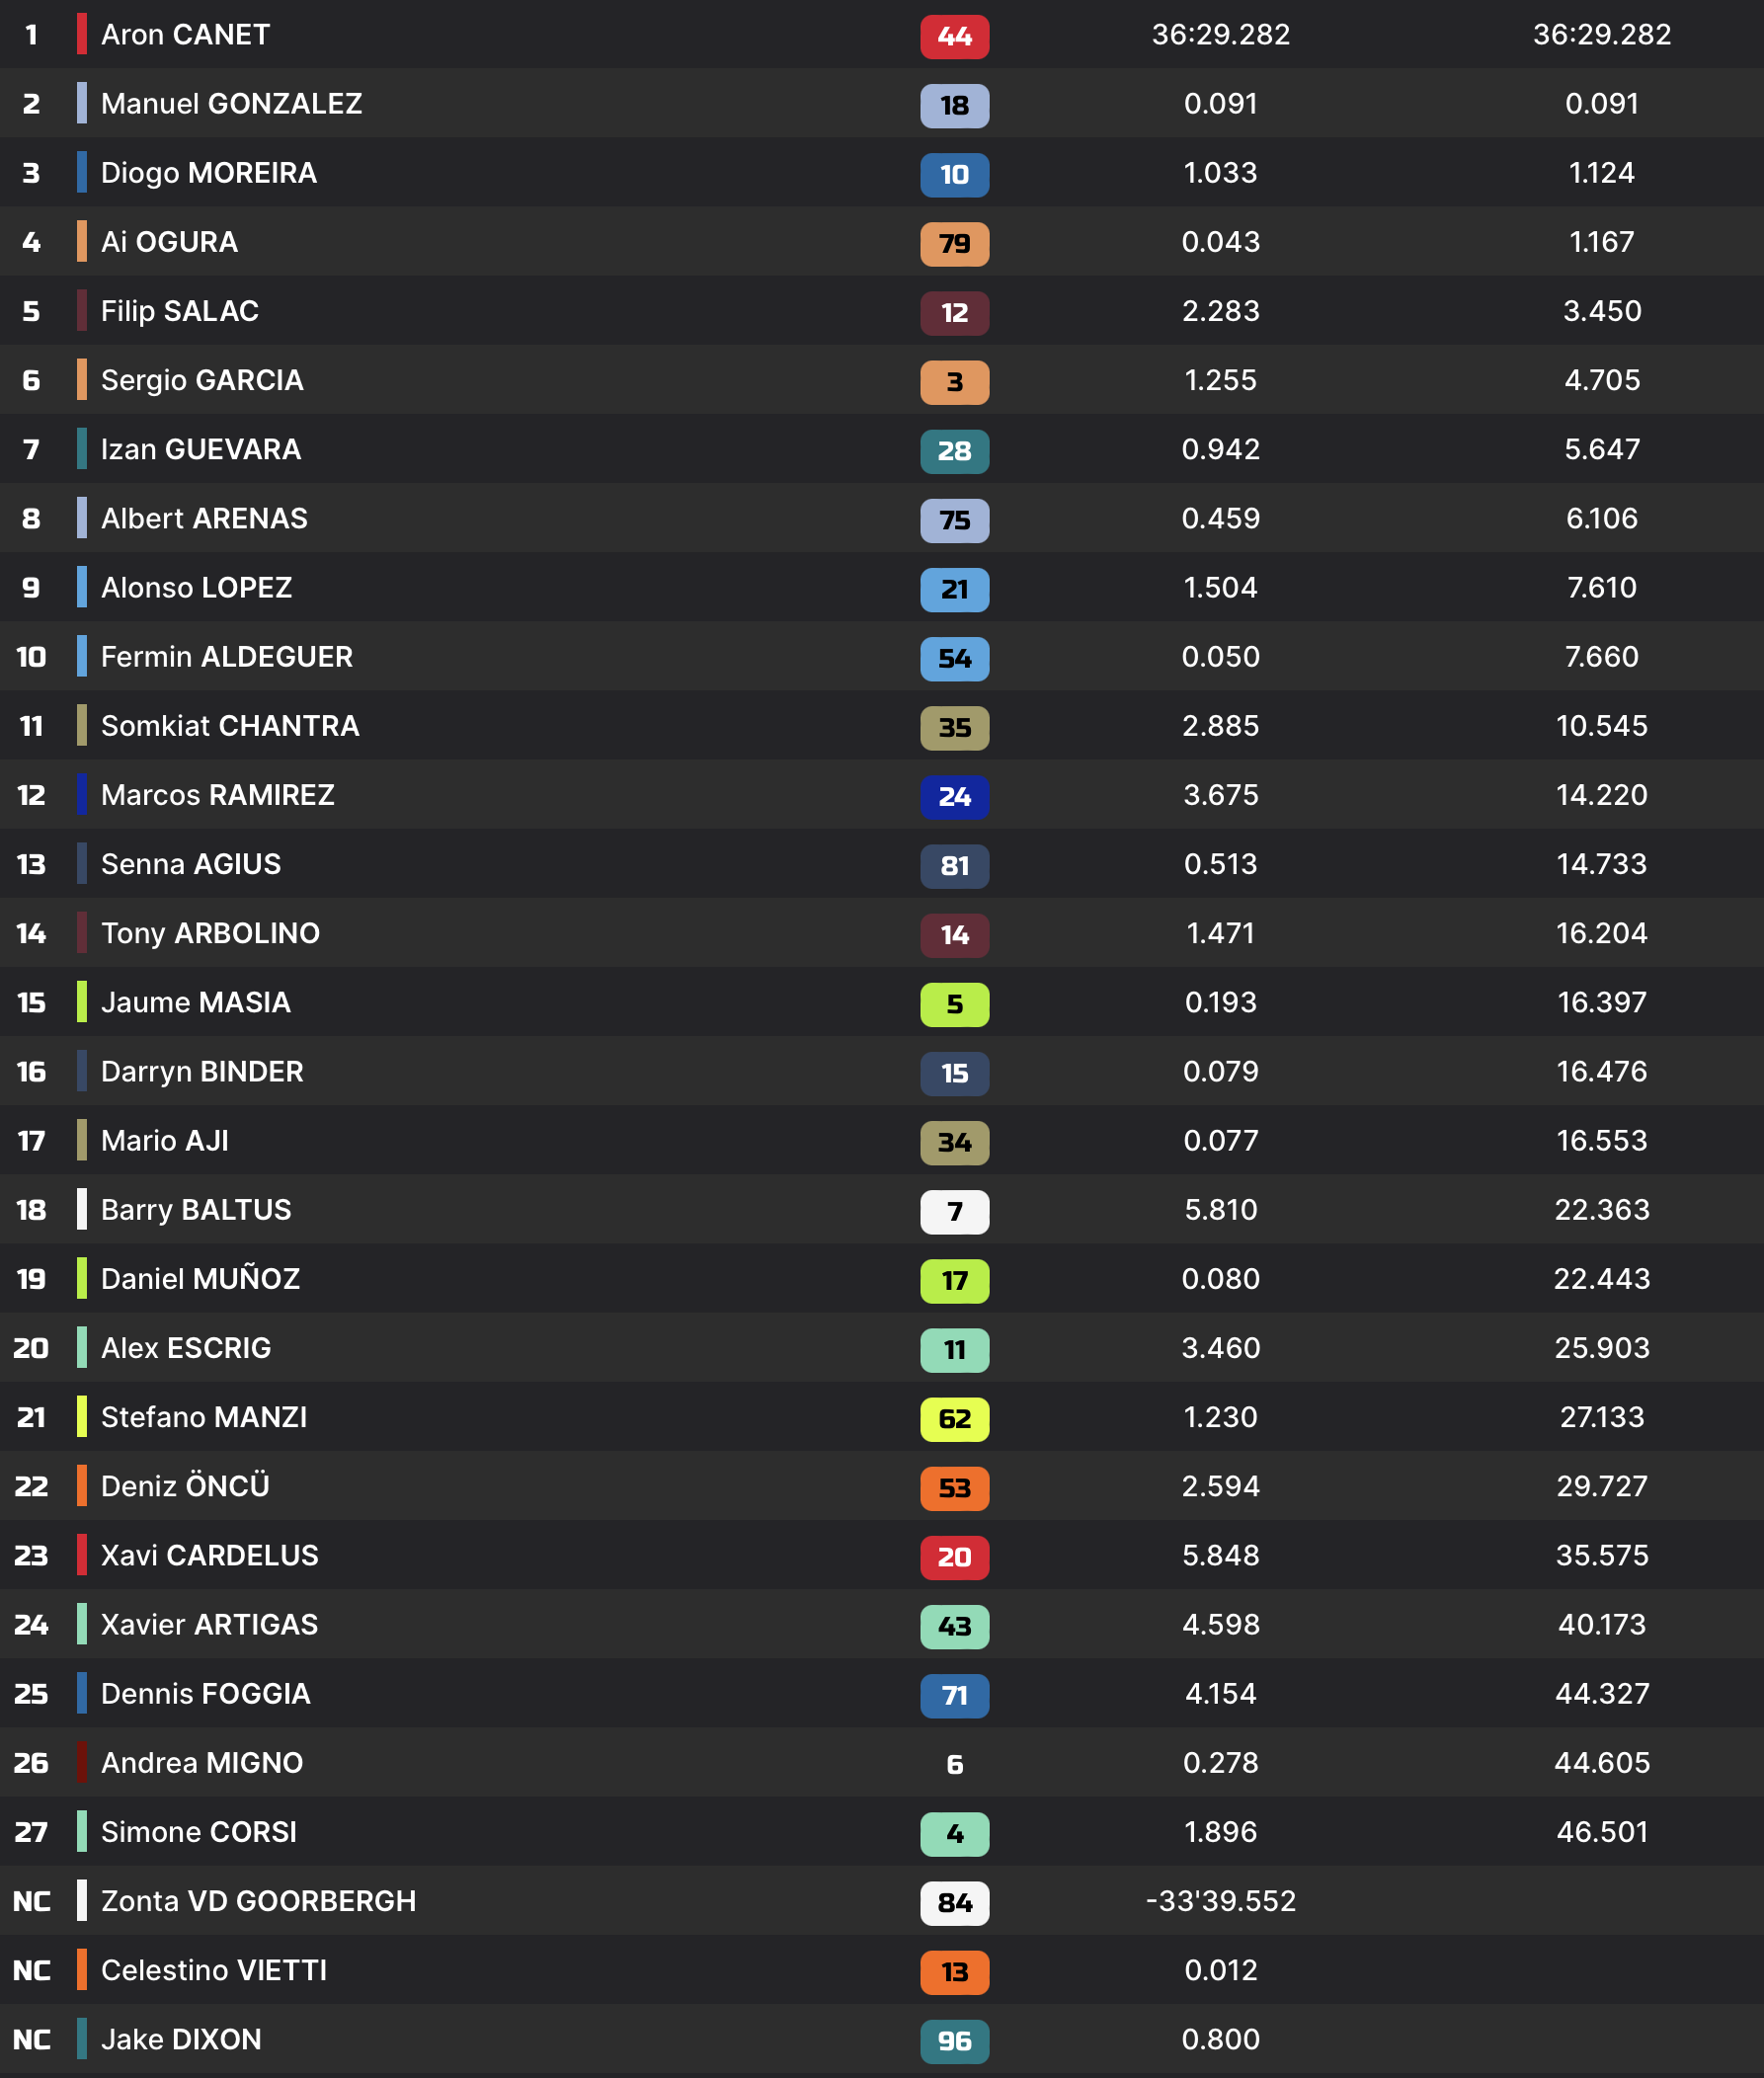Viewport: 1764px width, 2078px height.
Task: Select Simone Corsi's total gap 46.501
Action: point(1601,1832)
